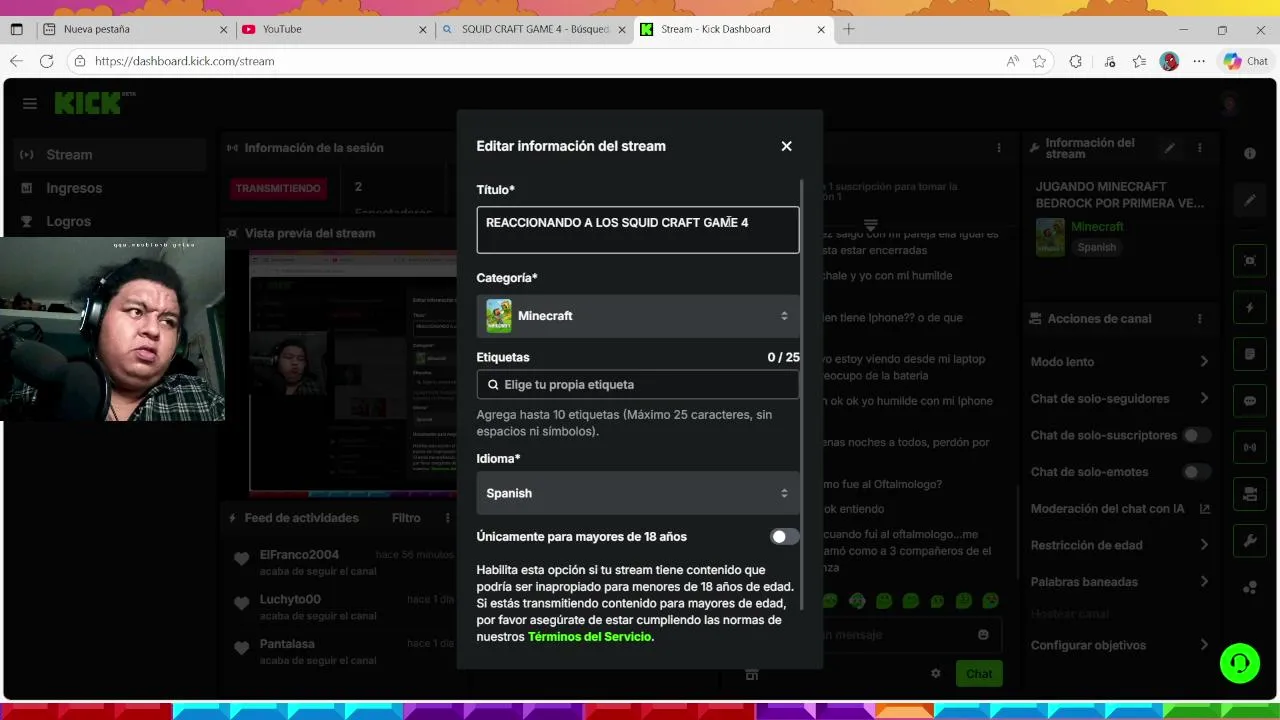Go back to the previous page
1280x720 pixels.
16,61
